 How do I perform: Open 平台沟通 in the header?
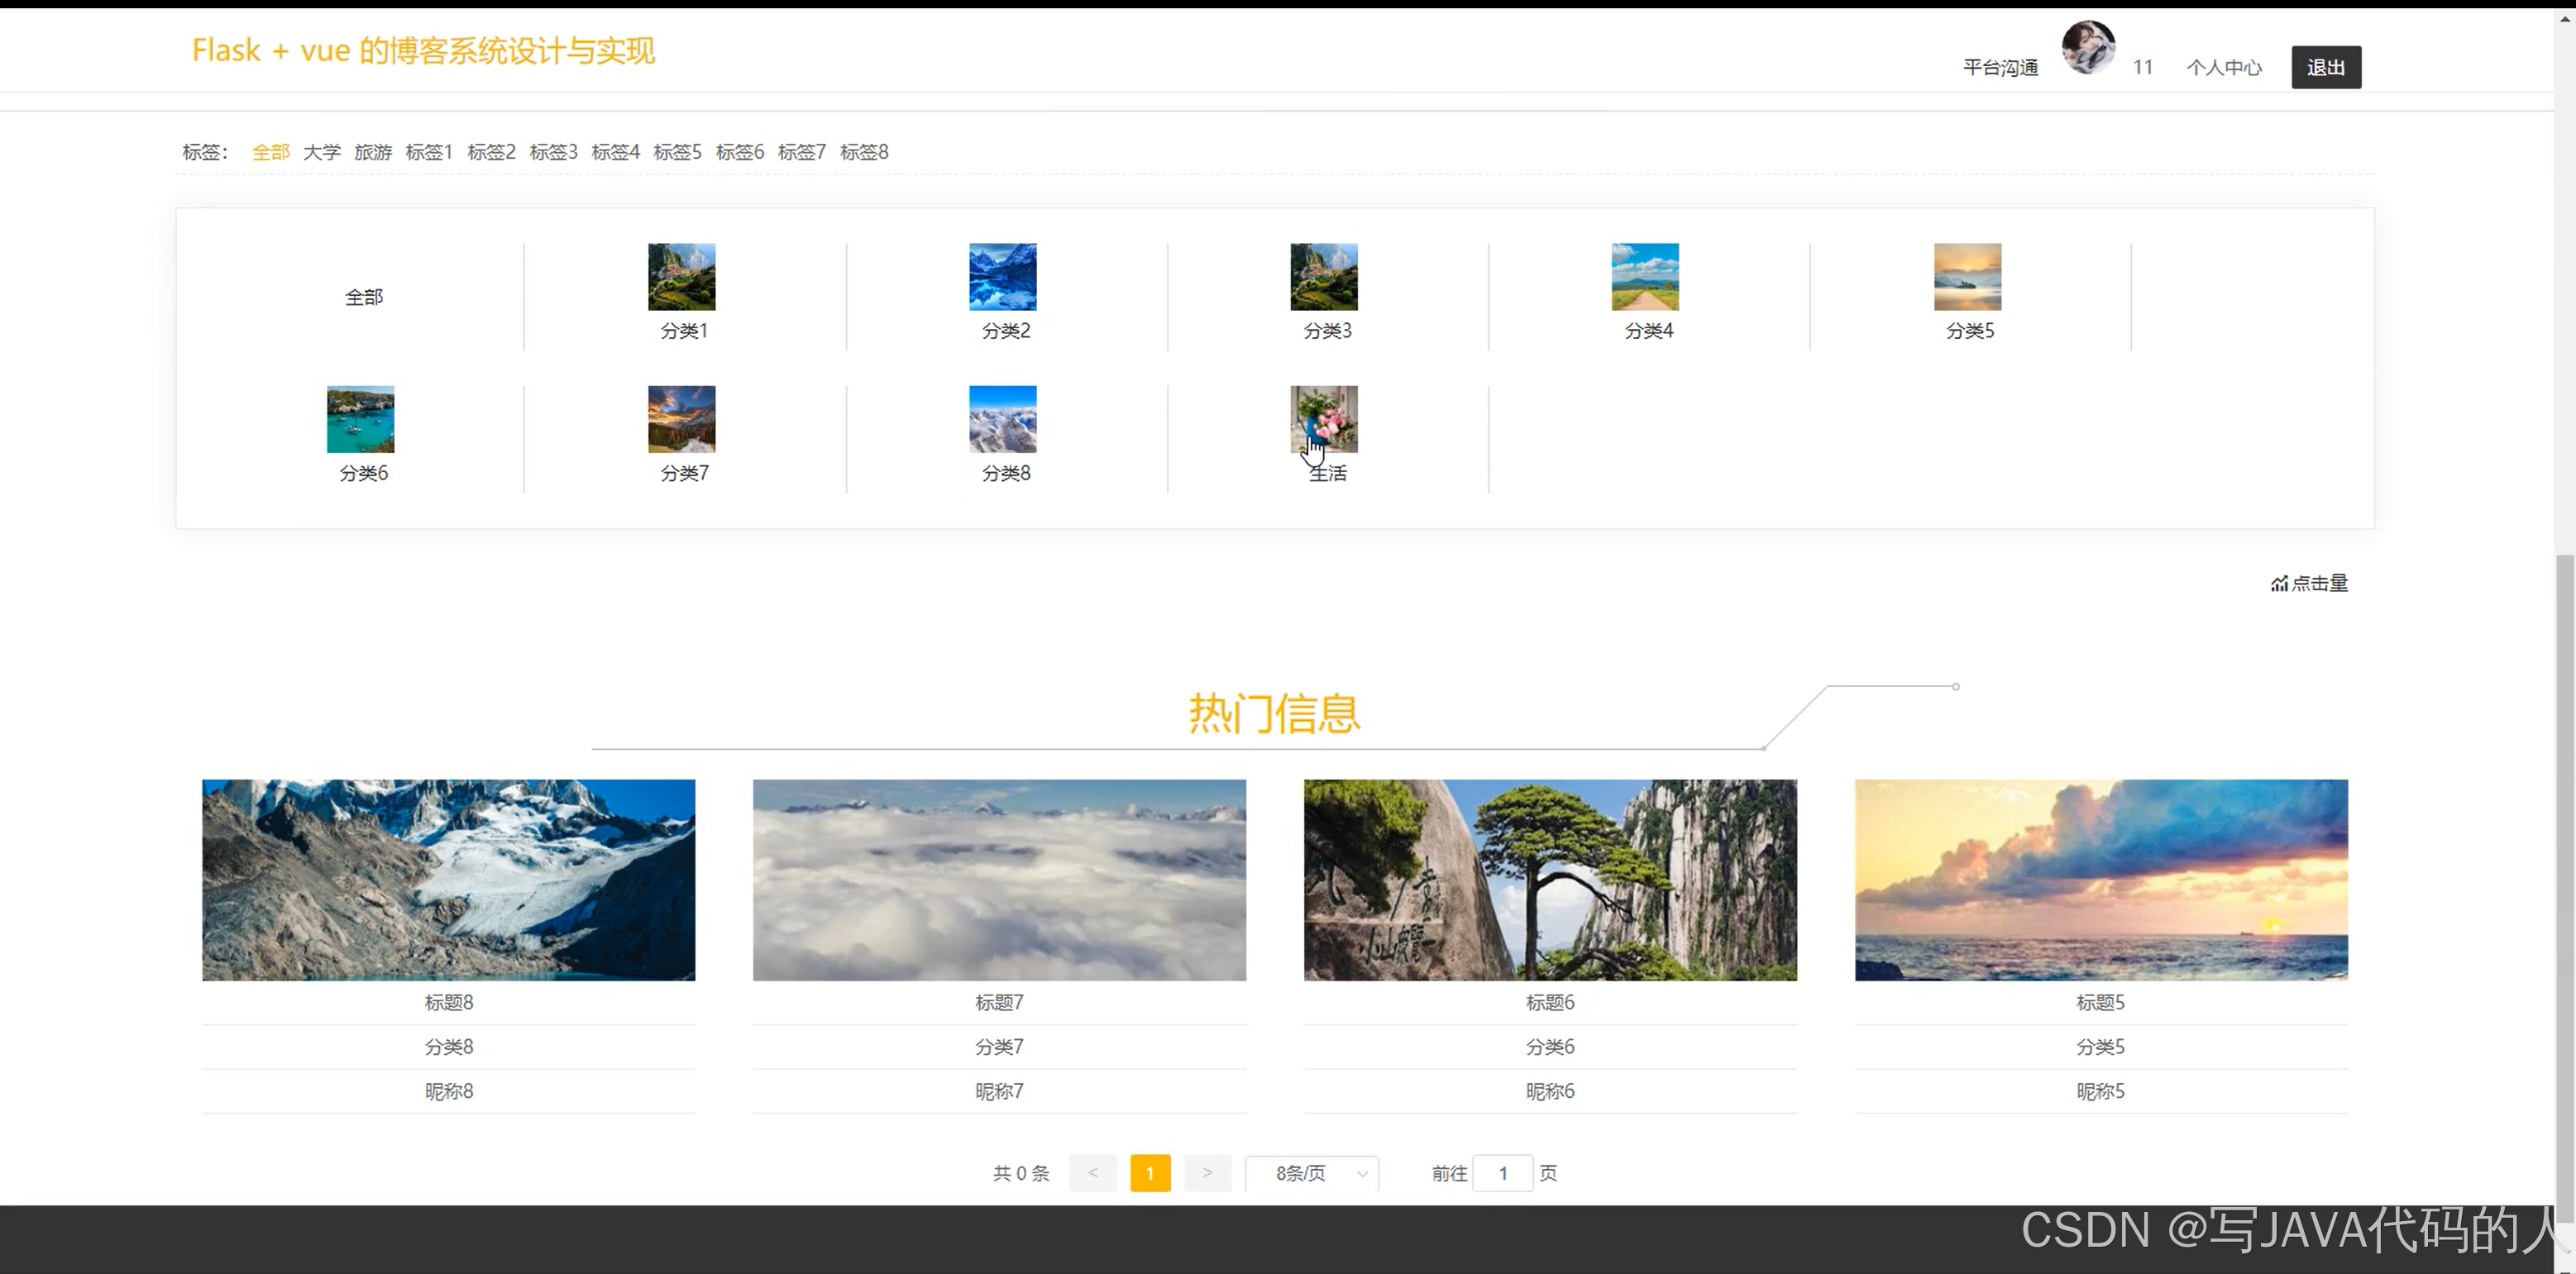(2000, 66)
